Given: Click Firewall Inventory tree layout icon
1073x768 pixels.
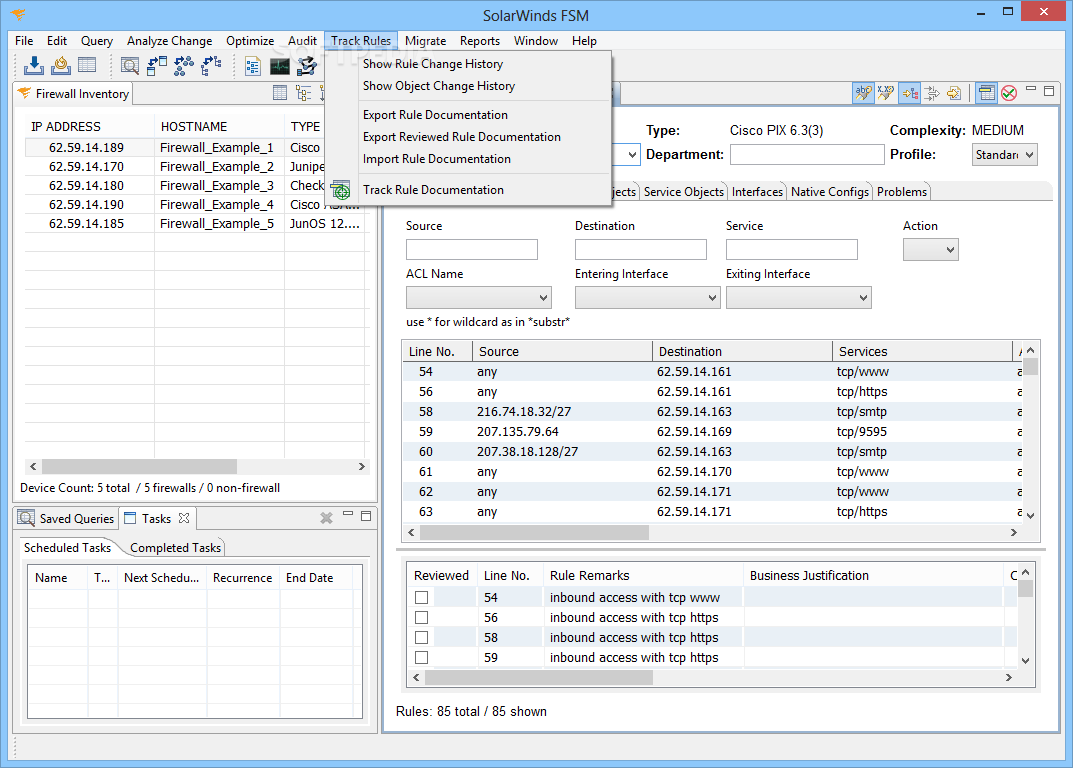Looking at the screenshot, I should (x=303, y=93).
